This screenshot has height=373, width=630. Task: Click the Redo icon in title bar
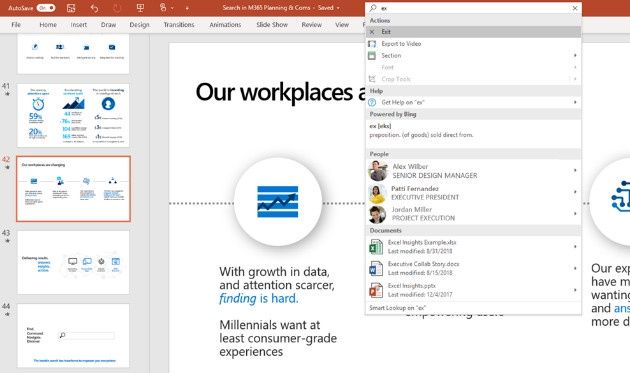click(x=117, y=8)
